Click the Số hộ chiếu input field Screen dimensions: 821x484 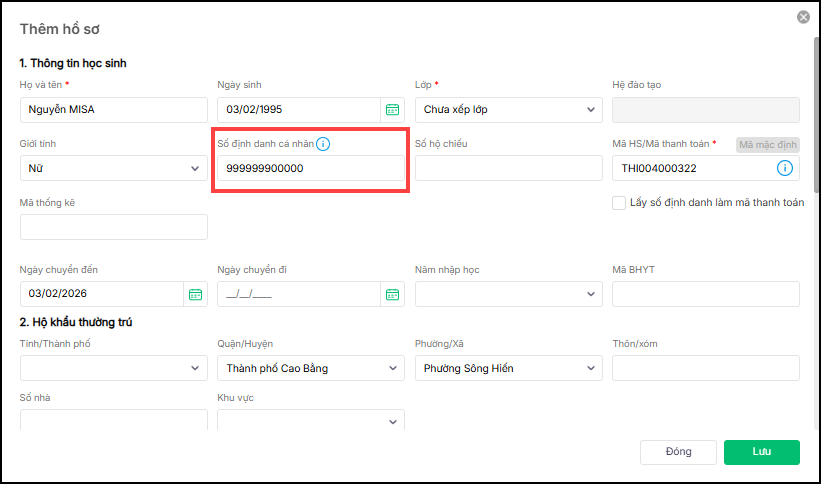coord(508,169)
